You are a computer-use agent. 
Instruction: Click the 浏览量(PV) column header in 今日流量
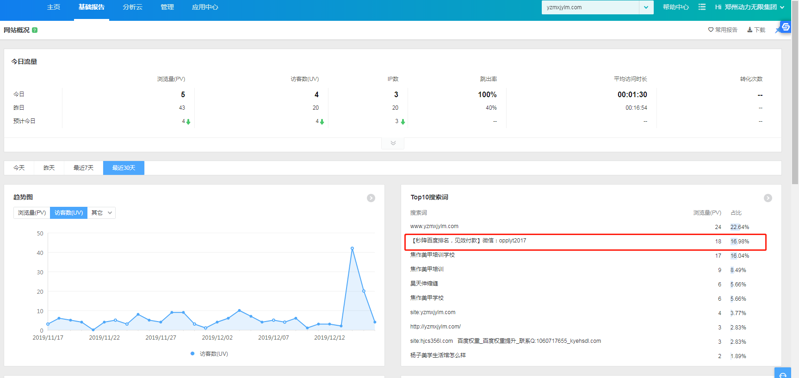coord(171,79)
